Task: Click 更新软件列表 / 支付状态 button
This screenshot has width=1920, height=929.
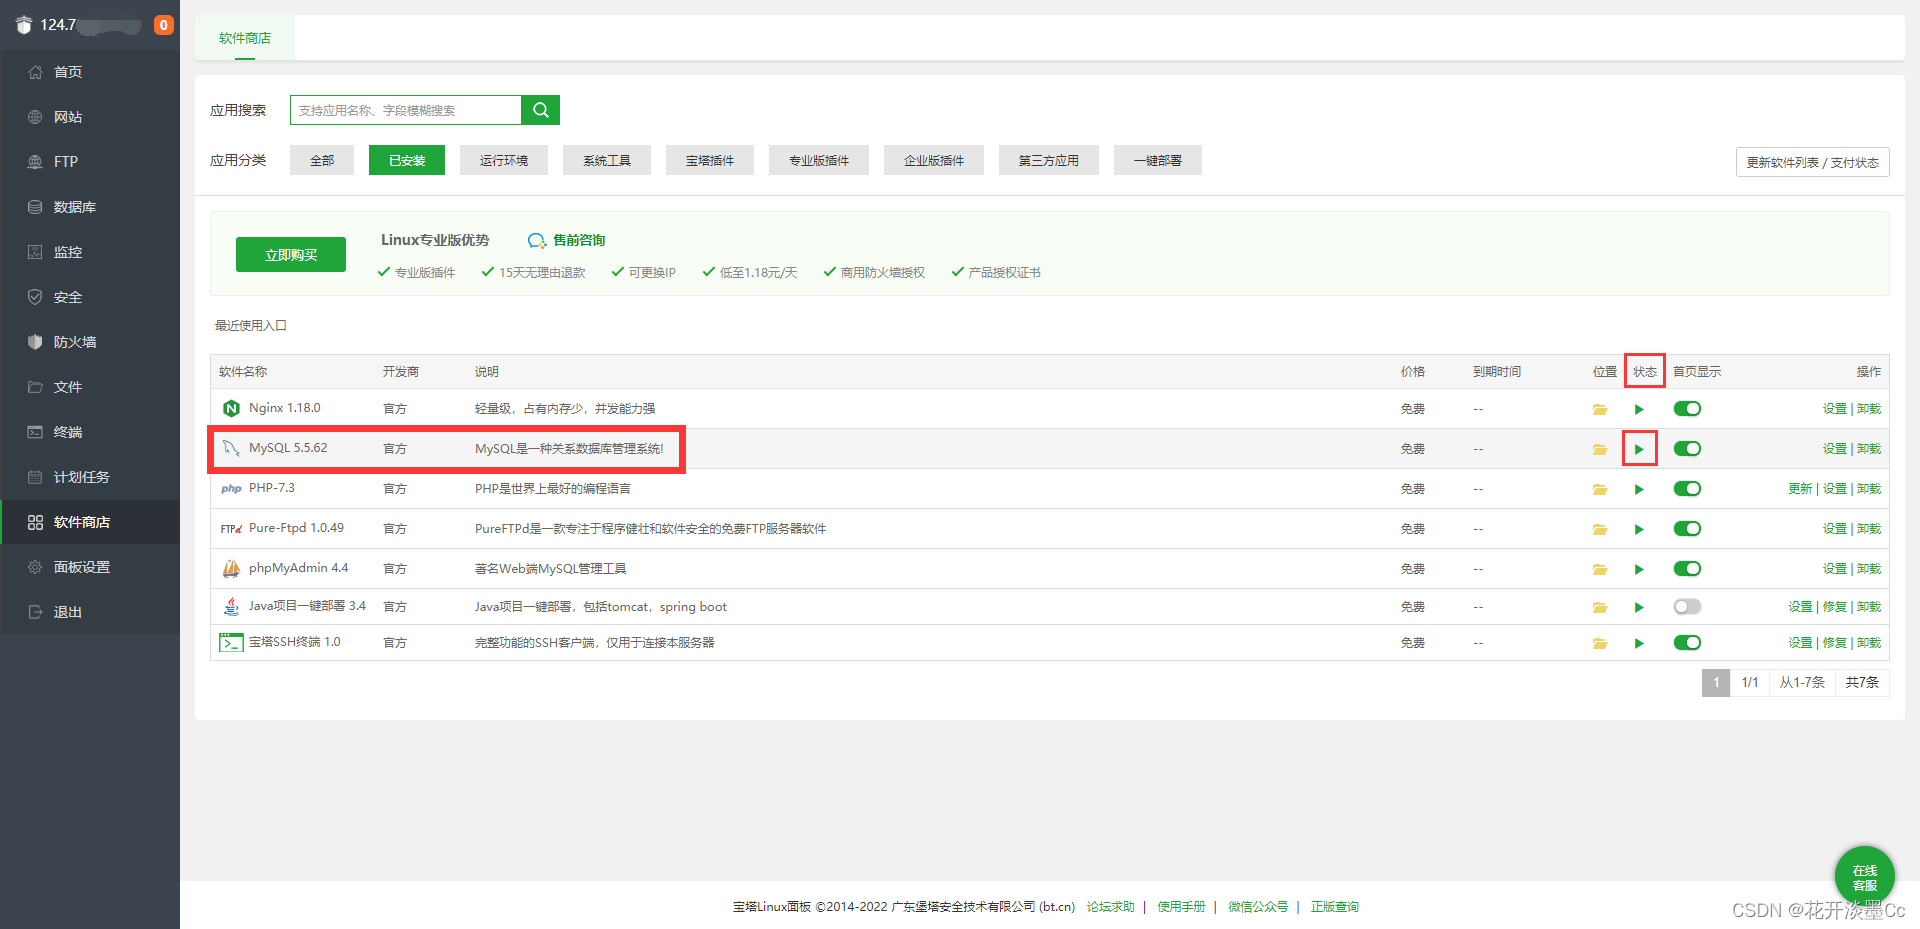Action: [1812, 162]
